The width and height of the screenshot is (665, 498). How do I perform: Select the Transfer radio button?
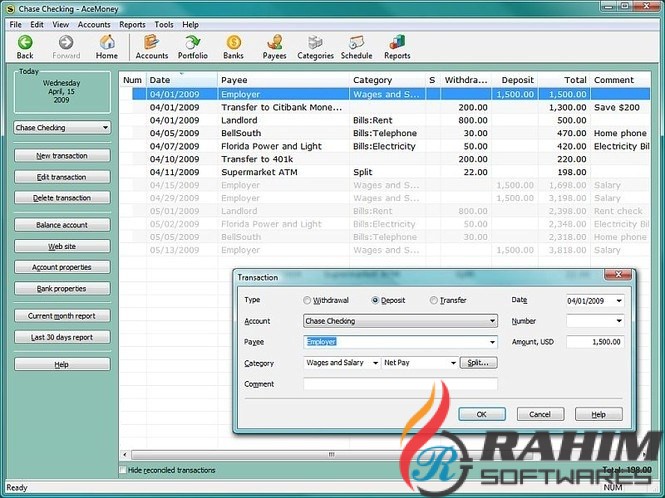tap(433, 300)
